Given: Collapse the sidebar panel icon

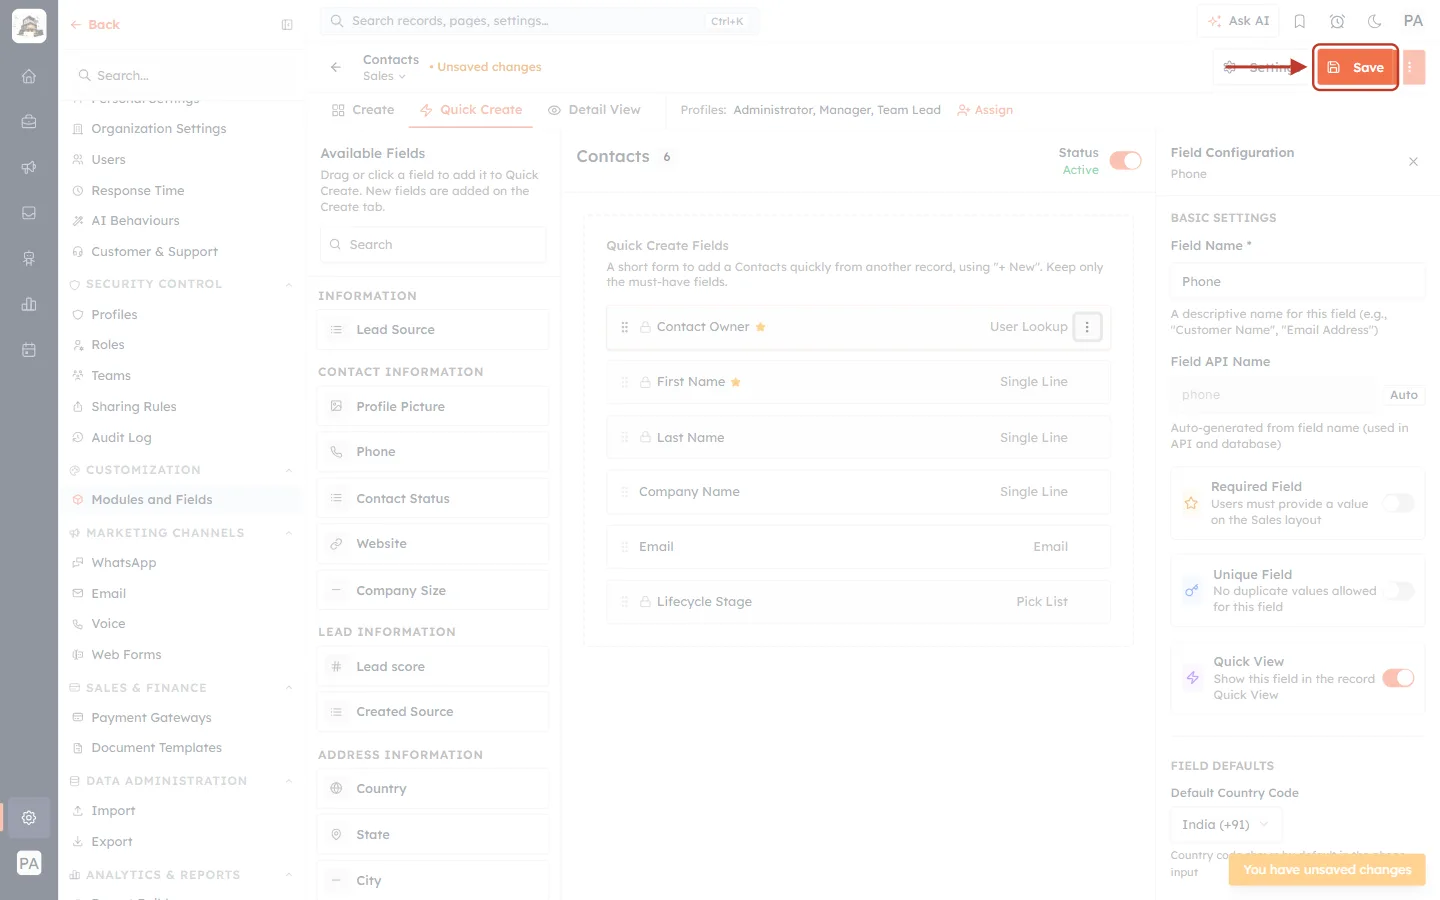Looking at the screenshot, I should coord(287,25).
